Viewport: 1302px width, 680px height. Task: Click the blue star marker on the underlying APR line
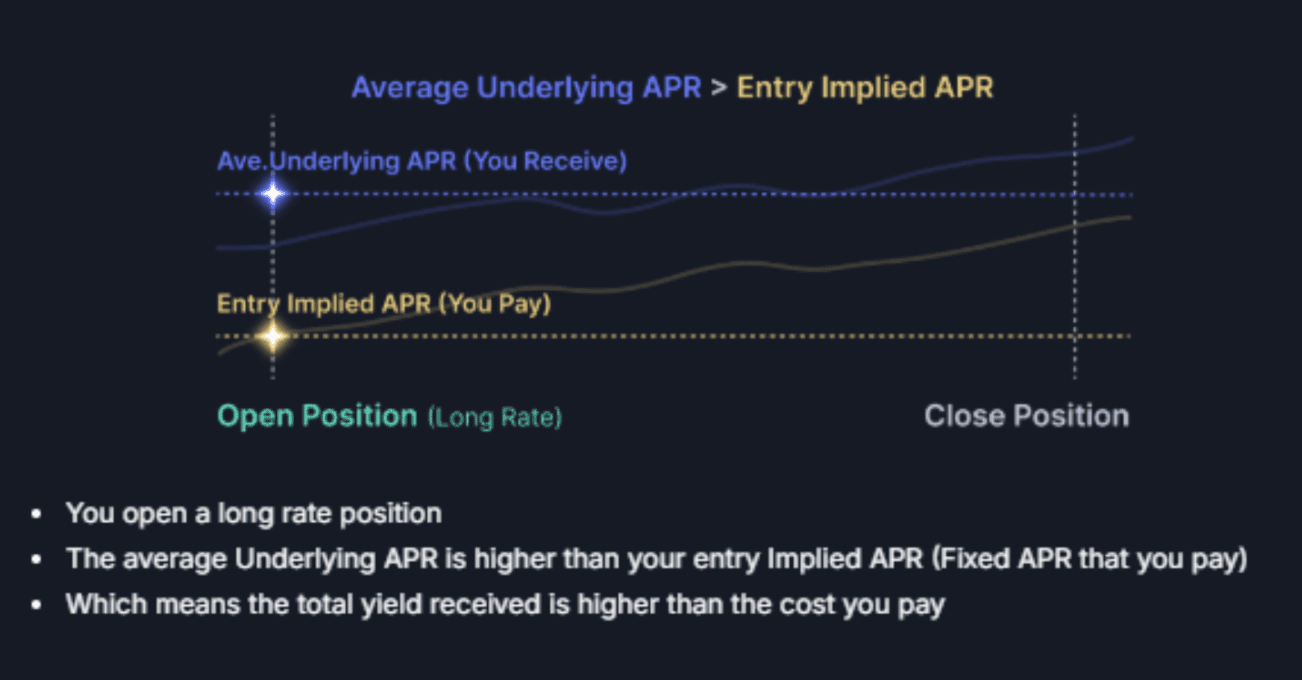point(273,194)
